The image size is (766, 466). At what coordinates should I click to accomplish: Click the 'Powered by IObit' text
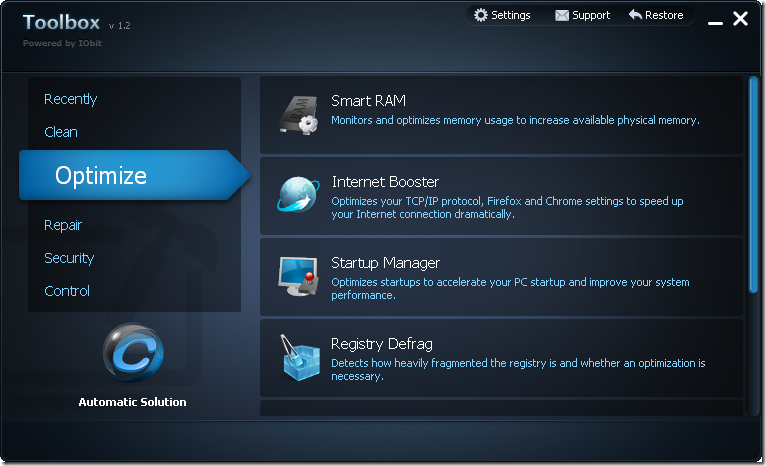(x=62, y=43)
